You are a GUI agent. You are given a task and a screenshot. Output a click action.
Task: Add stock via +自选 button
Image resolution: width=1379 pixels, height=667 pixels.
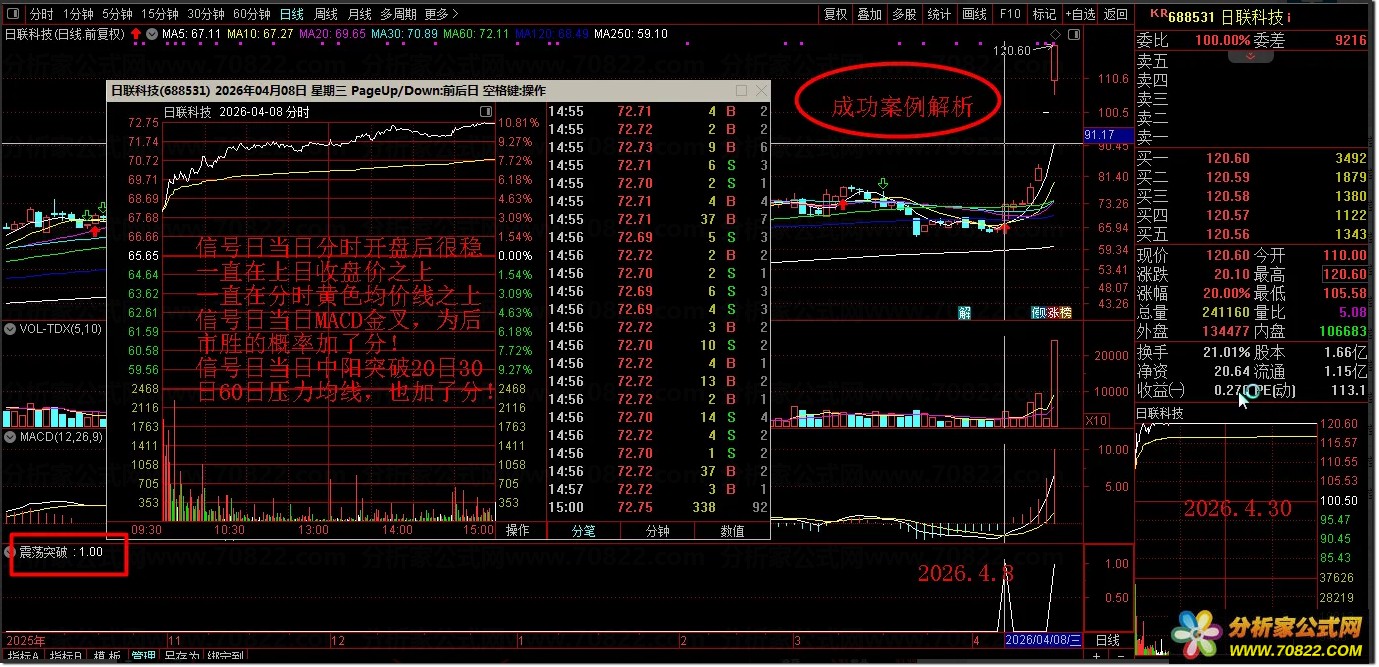pyautogui.click(x=1080, y=14)
